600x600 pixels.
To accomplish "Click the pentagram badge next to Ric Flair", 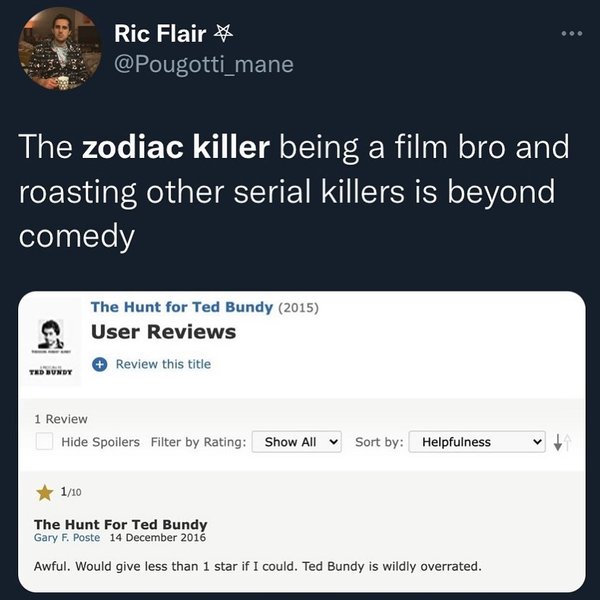I will pos(224,35).
